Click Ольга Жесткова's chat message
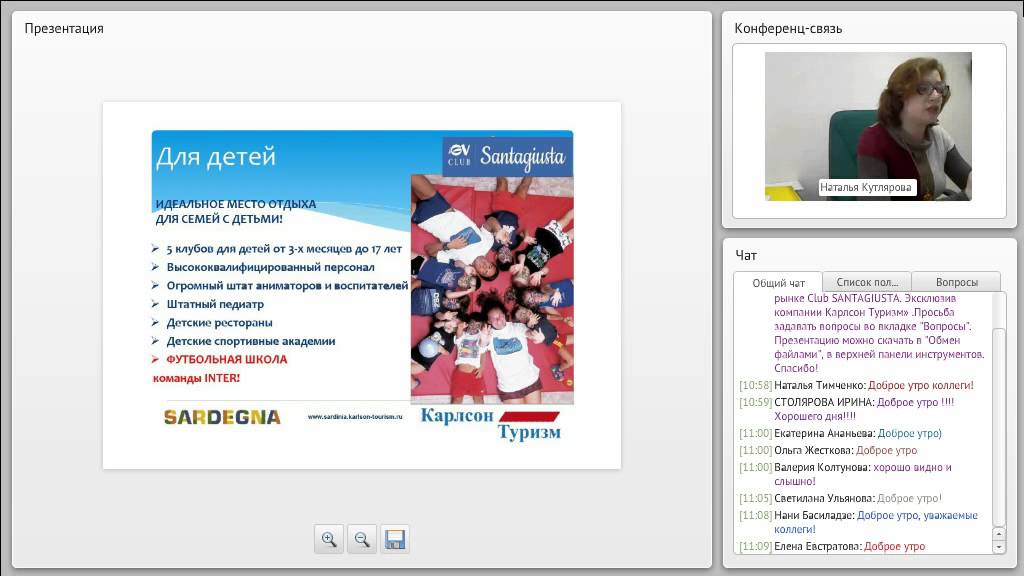 (x=828, y=450)
